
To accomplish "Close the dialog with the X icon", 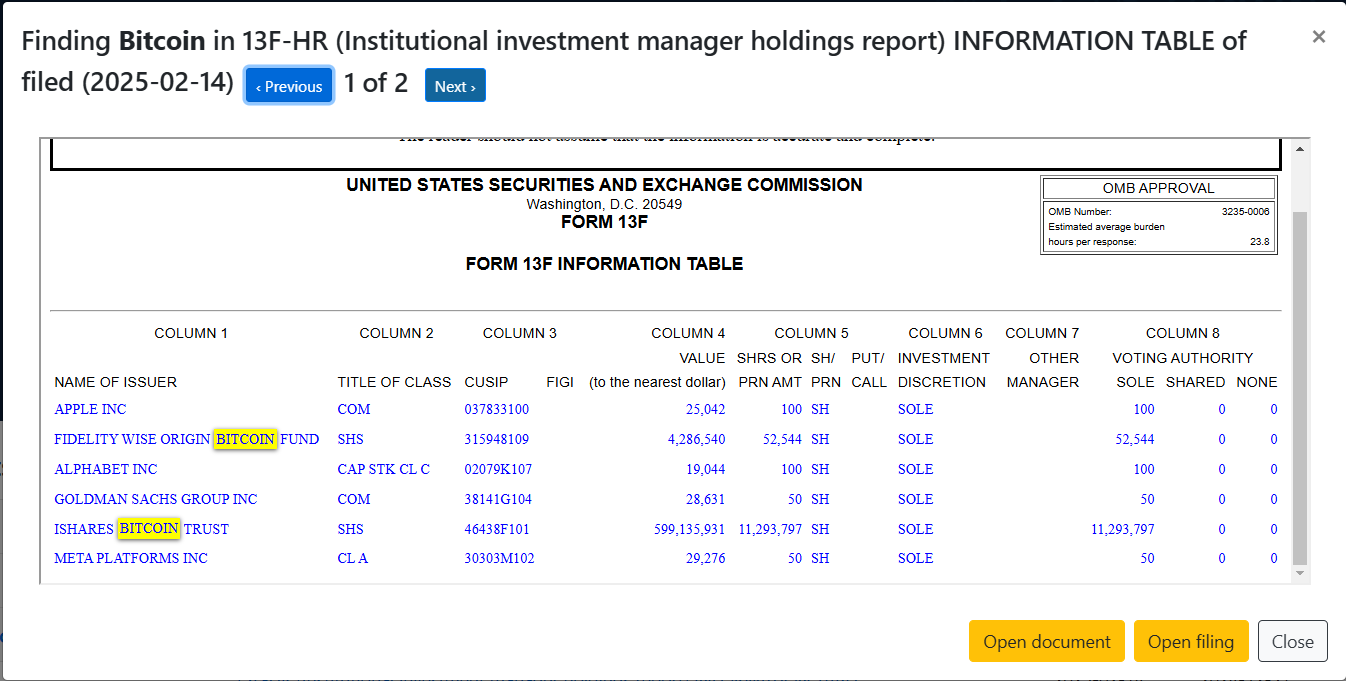I will pos(1318,37).
